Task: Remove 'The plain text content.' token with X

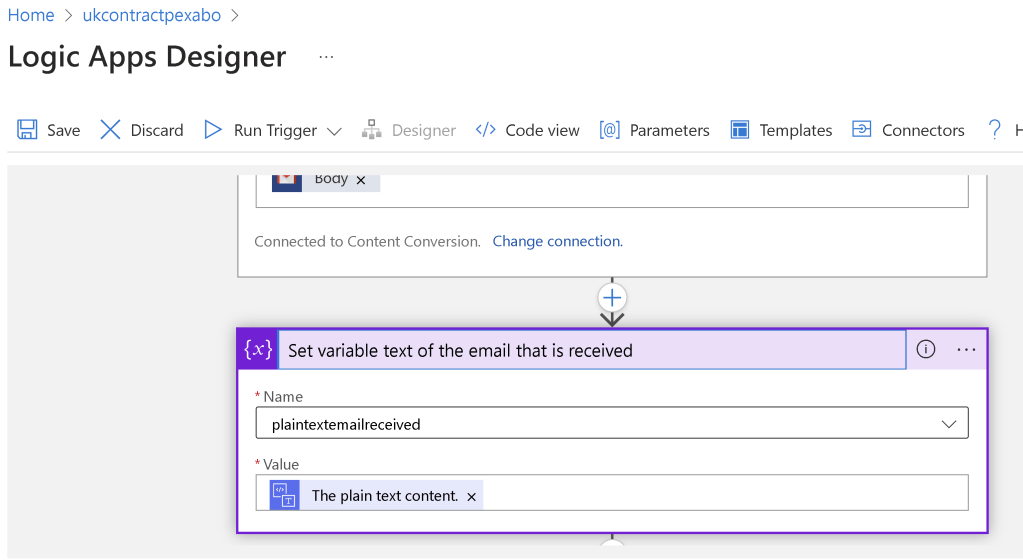Action: pyautogui.click(x=471, y=497)
